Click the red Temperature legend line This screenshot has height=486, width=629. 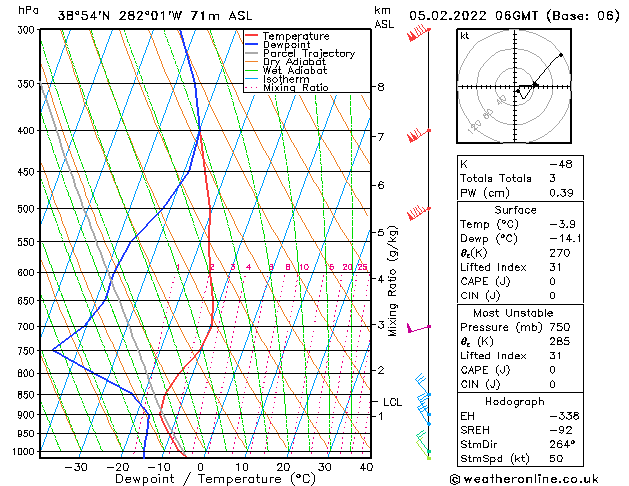[x=251, y=36]
